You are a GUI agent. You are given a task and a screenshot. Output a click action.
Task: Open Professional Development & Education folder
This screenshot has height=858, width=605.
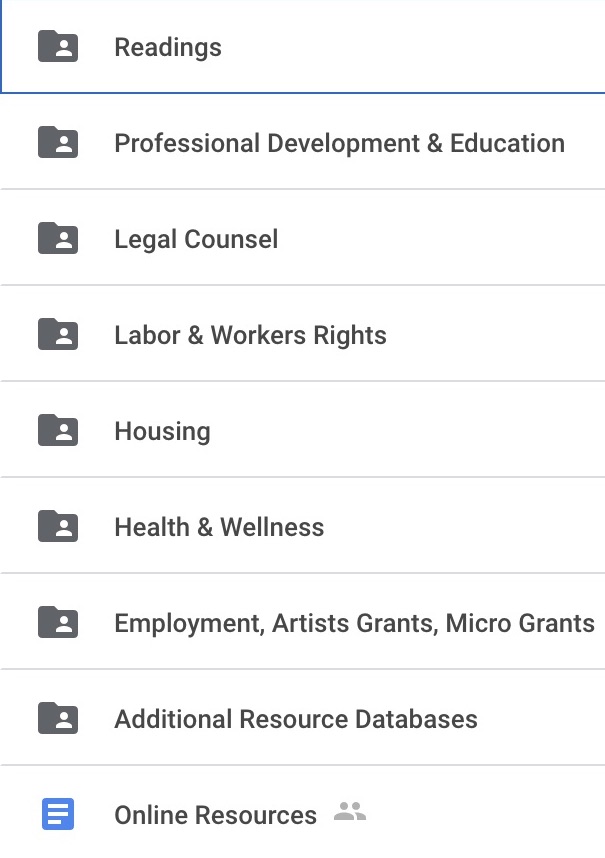(340, 143)
